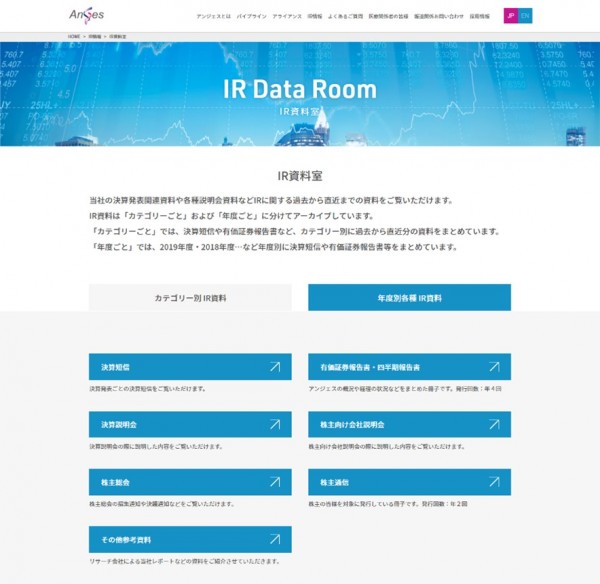Screen dimensions: 600x584
Task: Click the IR情報 breadcrumb link
Action: click(95, 36)
